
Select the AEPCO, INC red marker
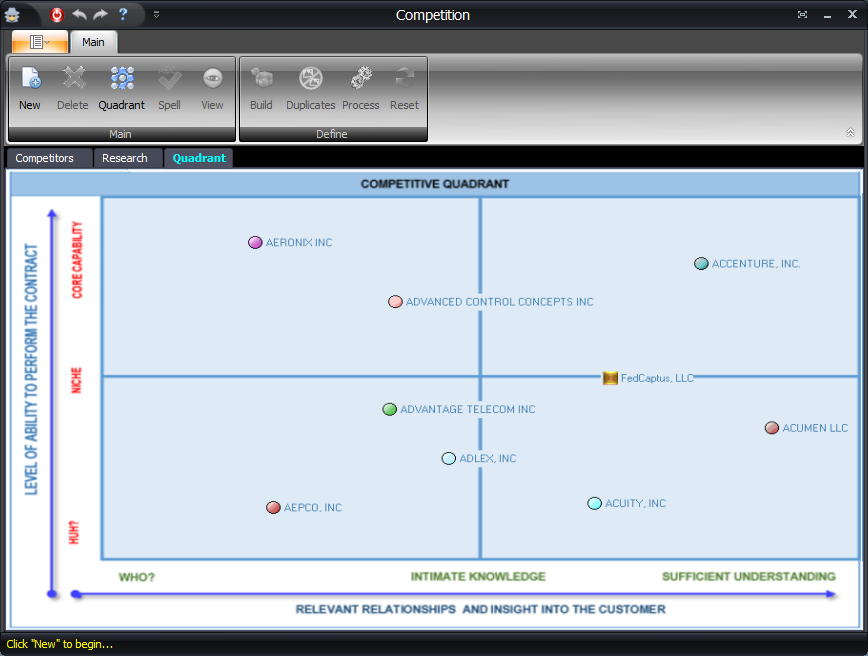(273, 508)
